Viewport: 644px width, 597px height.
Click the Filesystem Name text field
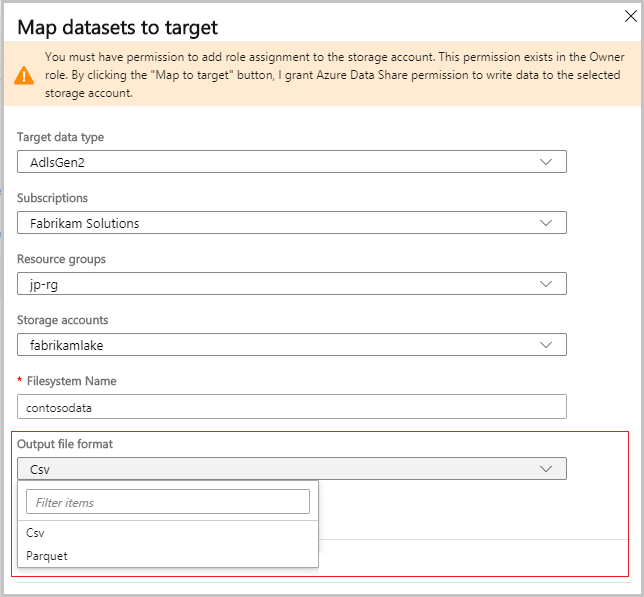(x=291, y=406)
